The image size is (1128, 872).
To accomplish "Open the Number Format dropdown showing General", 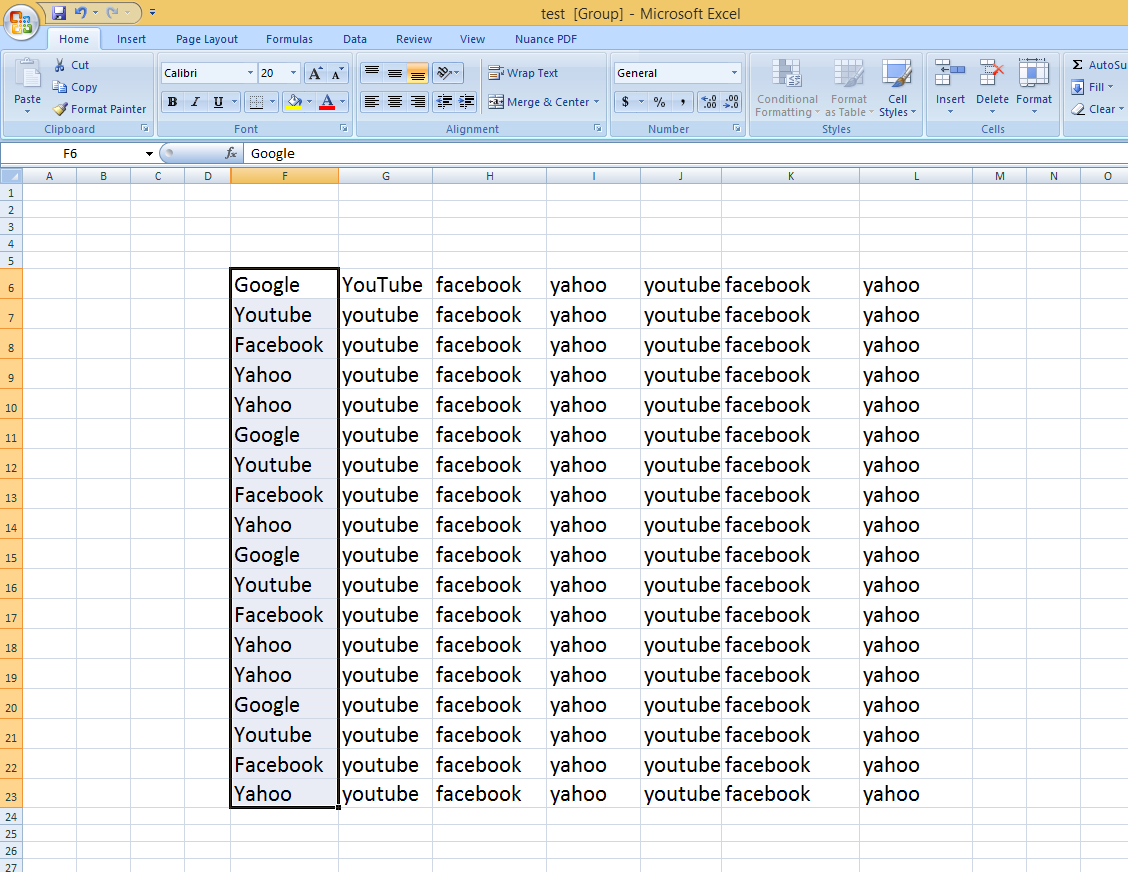I will pyautogui.click(x=677, y=72).
